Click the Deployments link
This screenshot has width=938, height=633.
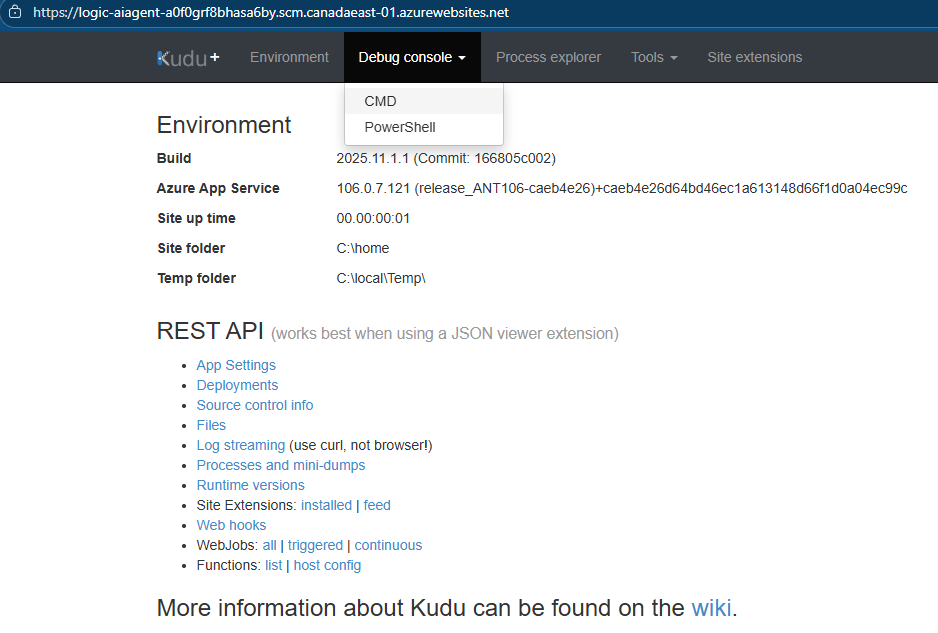(237, 385)
